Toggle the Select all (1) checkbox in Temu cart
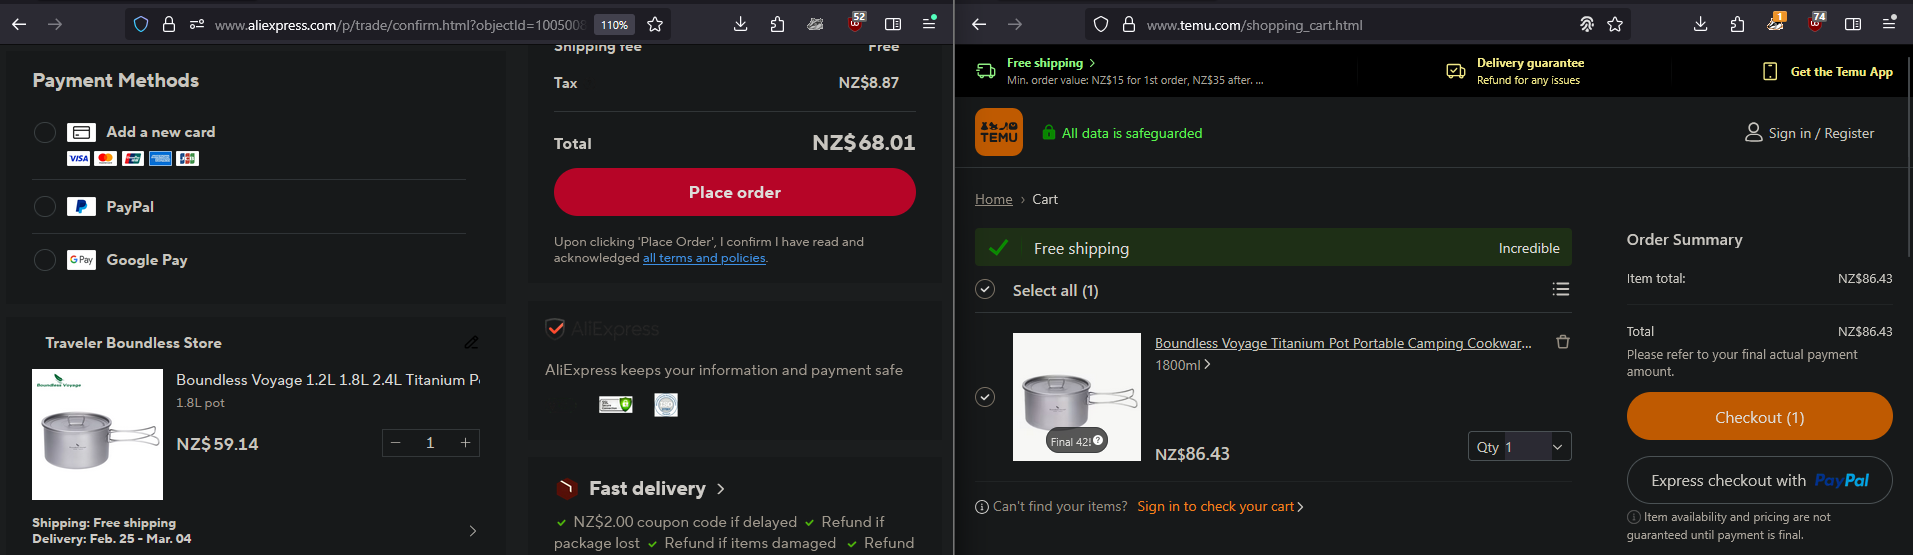Image resolution: width=1913 pixels, height=555 pixels. coord(985,289)
